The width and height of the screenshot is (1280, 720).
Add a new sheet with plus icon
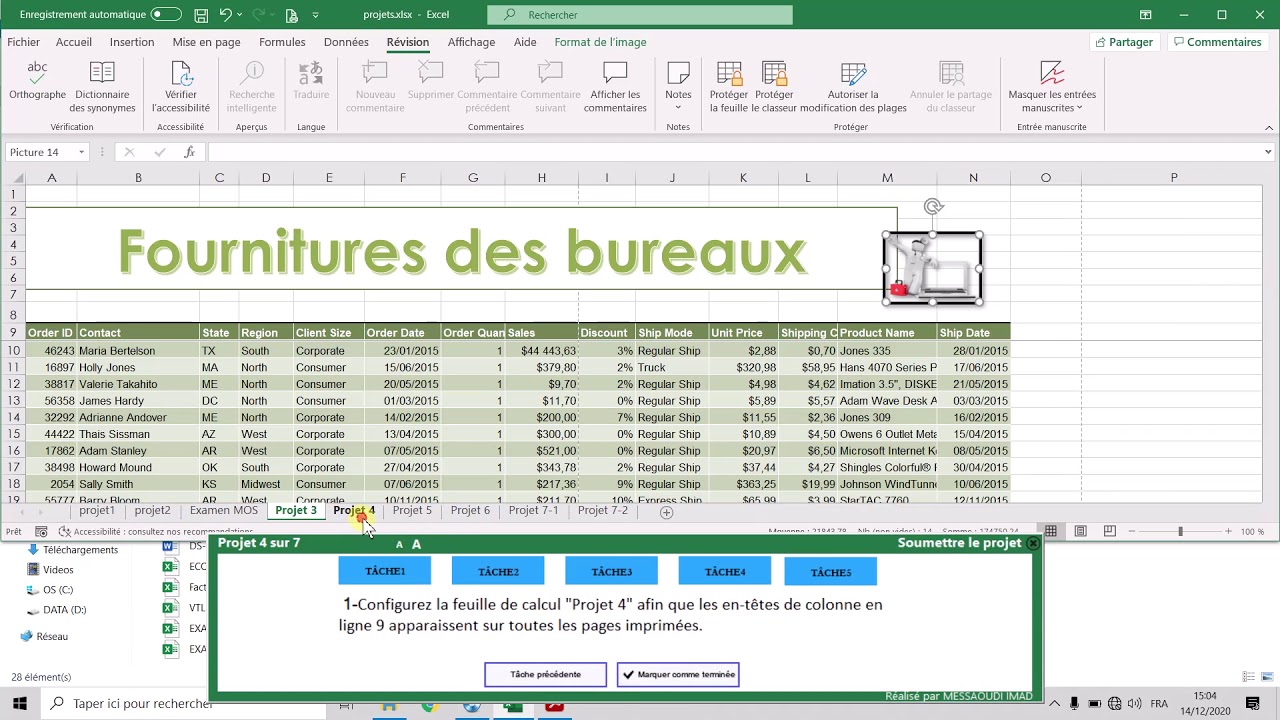(666, 512)
